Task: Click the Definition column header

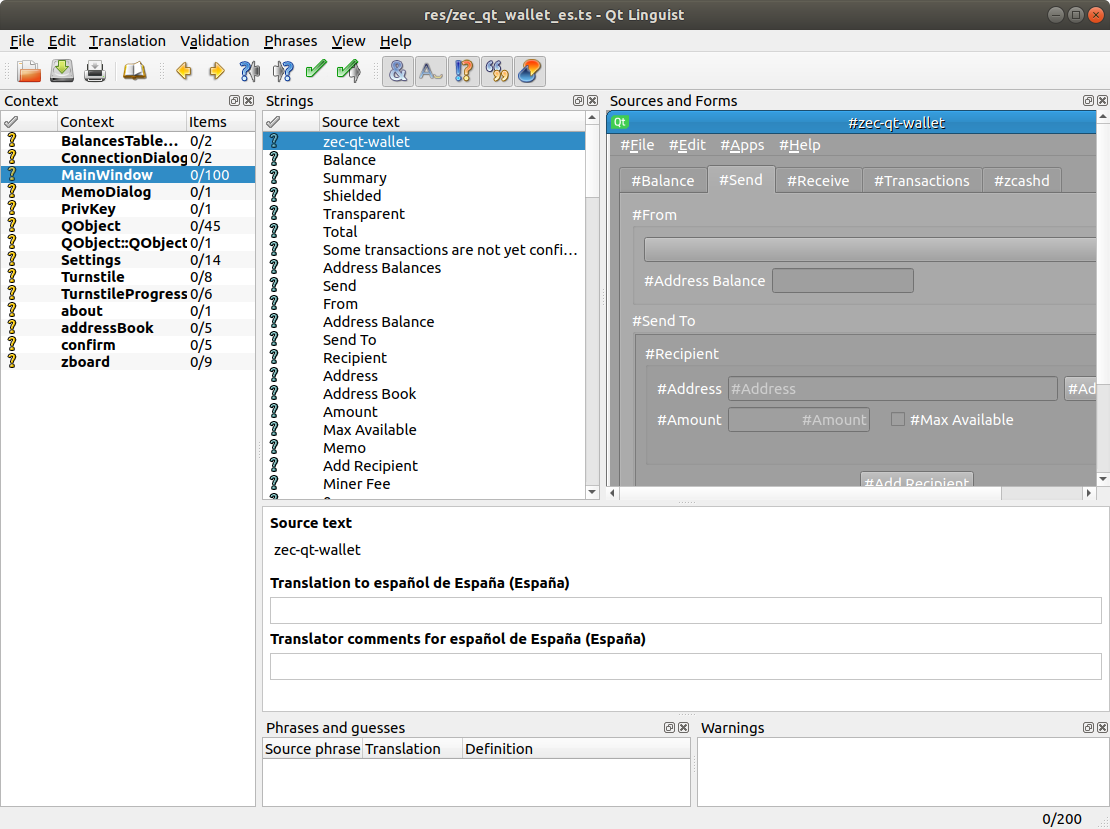Action: click(x=576, y=749)
